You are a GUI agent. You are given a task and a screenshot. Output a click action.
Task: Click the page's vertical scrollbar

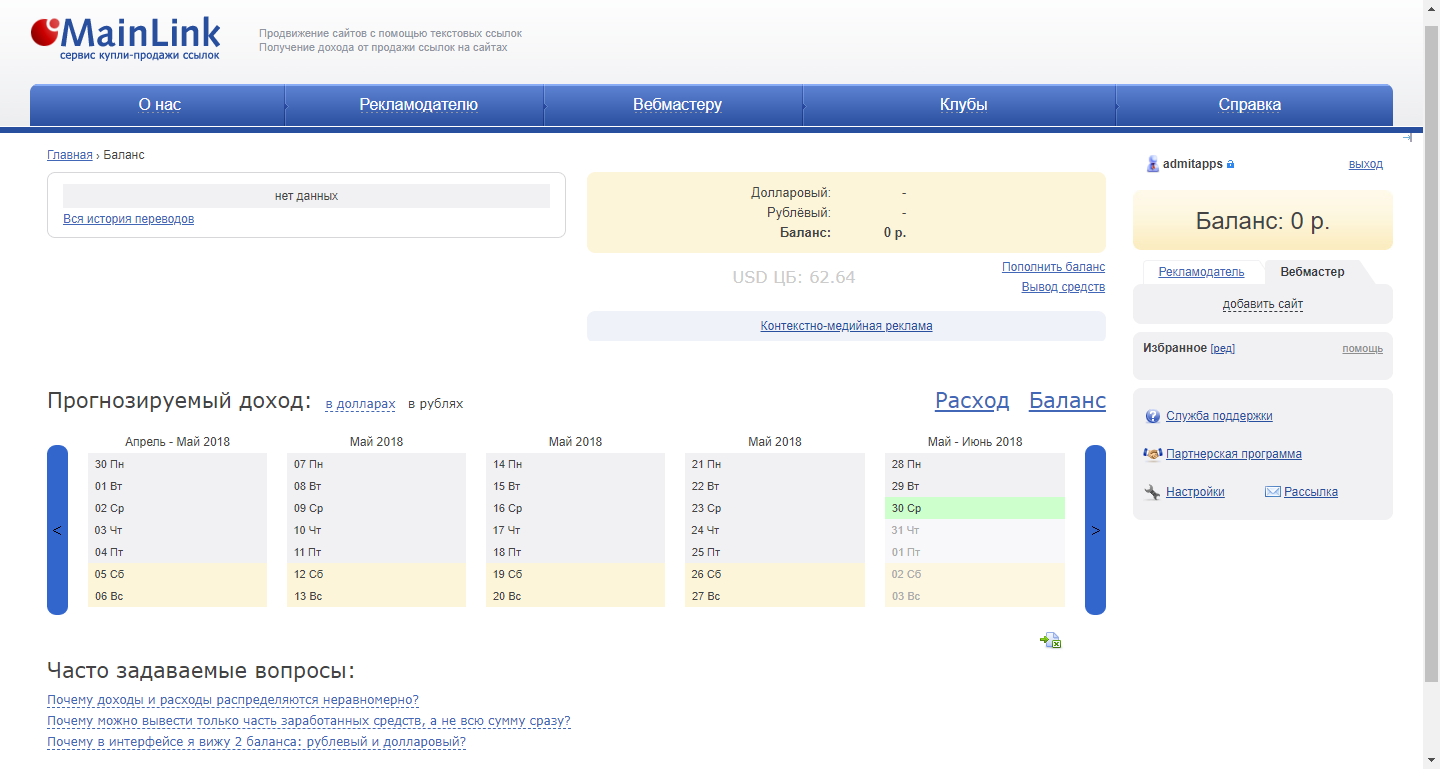click(1431, 350)
